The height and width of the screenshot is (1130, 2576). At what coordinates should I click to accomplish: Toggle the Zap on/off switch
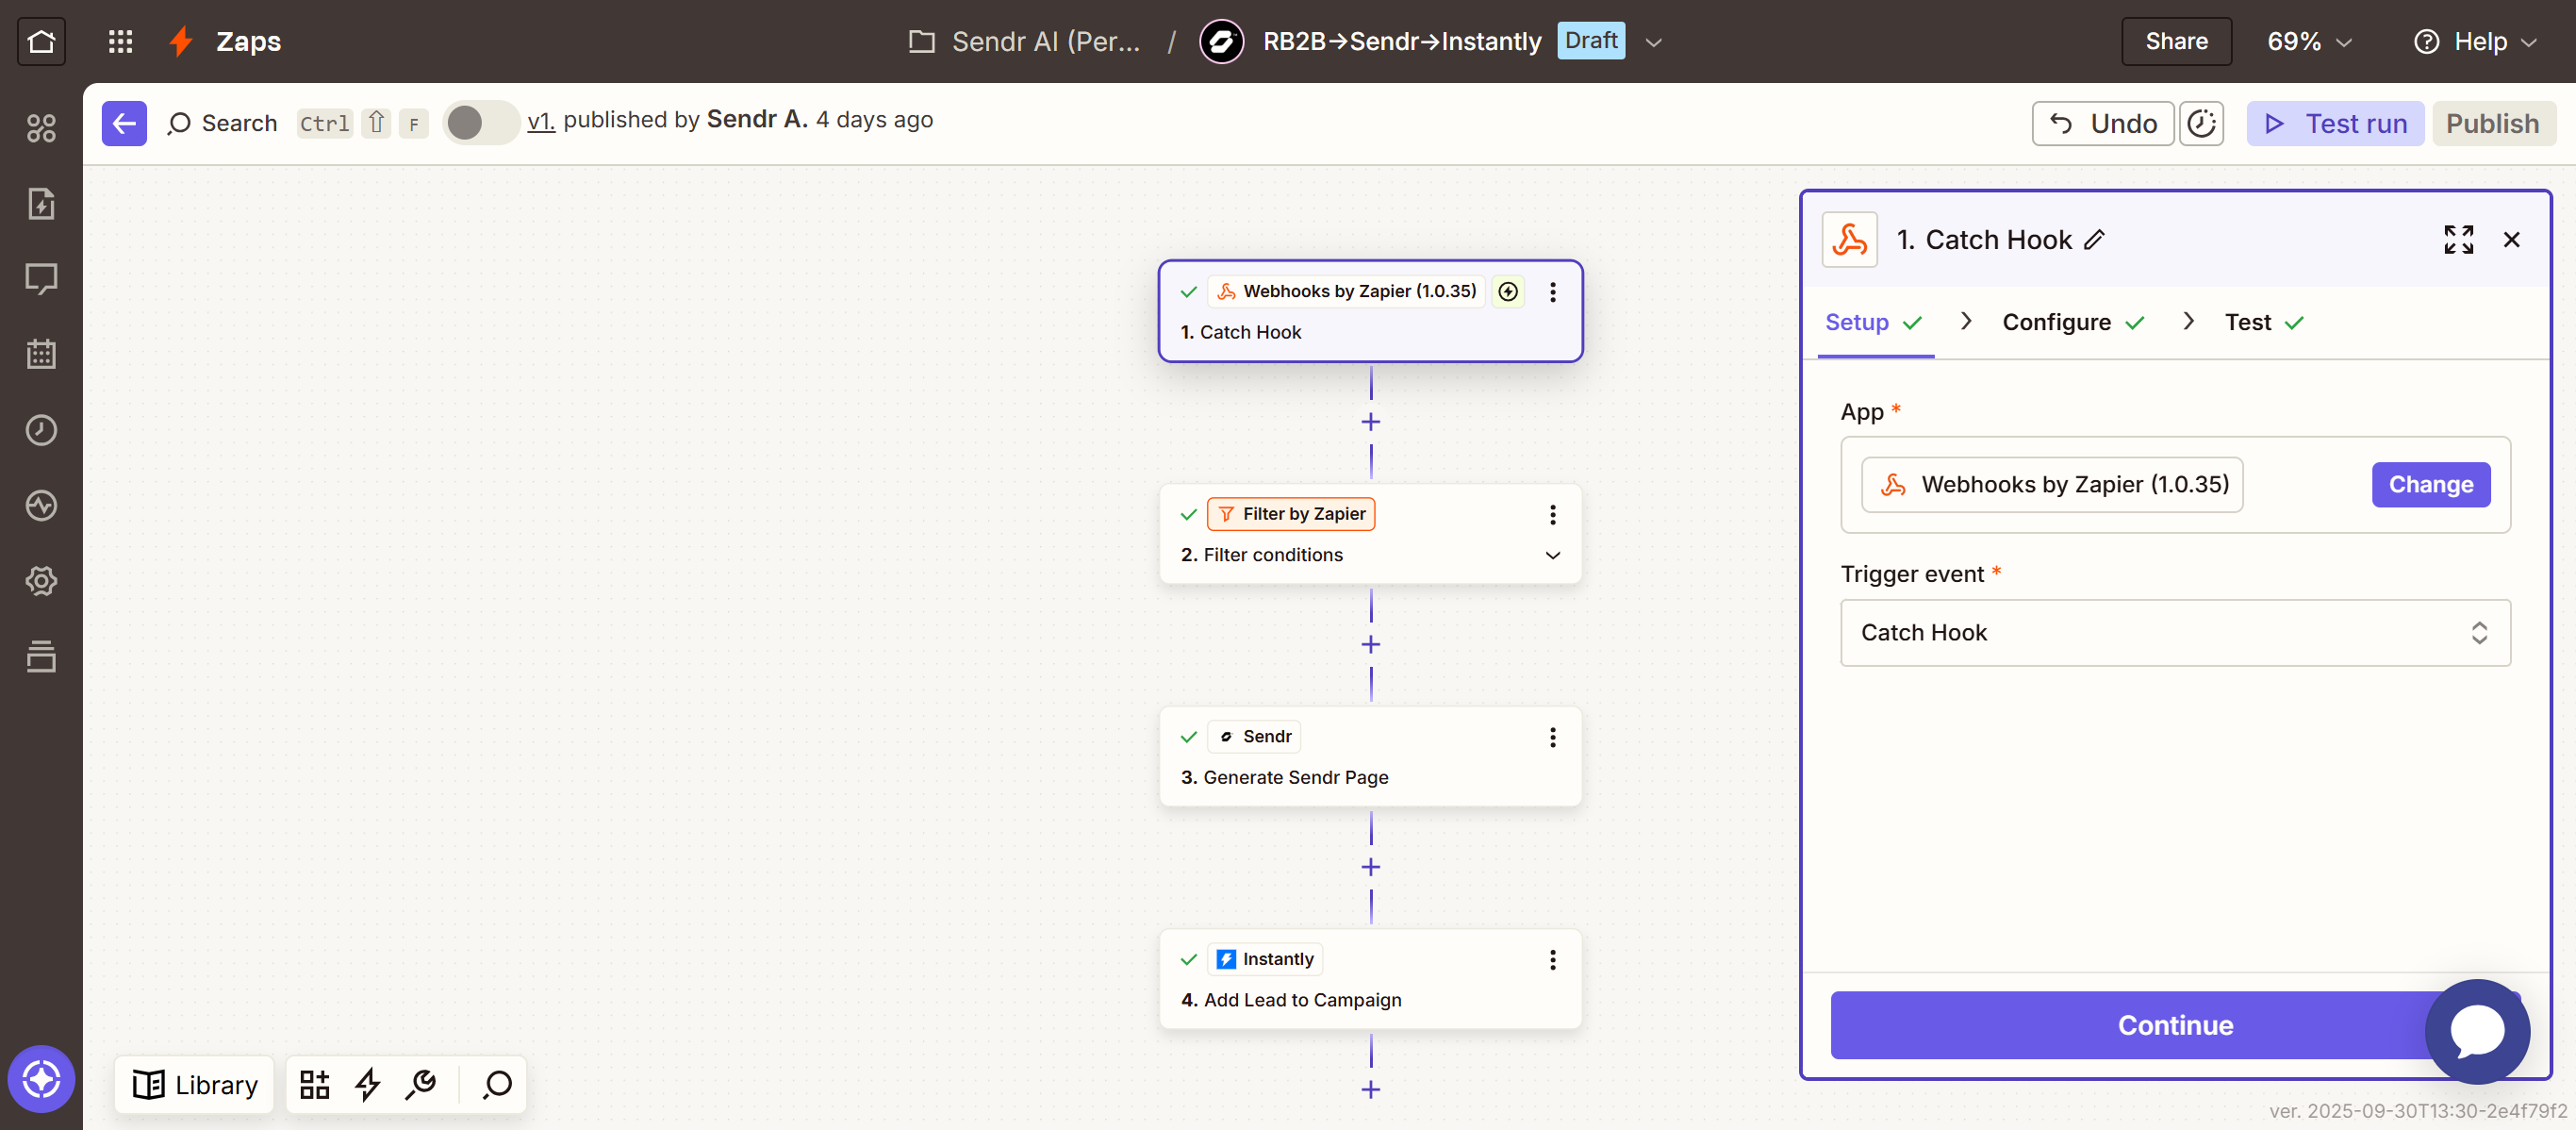[480, 123]
